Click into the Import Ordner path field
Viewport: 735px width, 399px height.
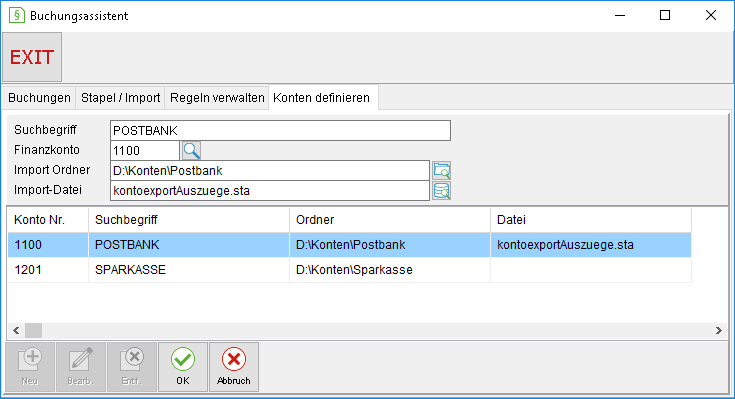click(x=270, y=171)
